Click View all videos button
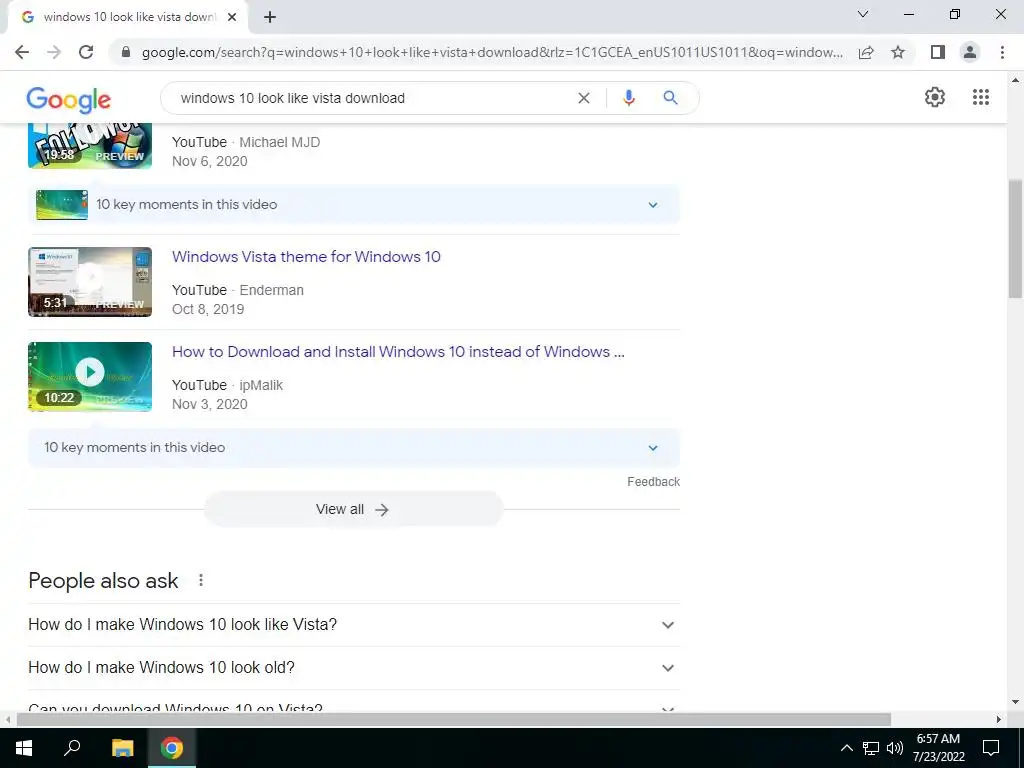 [354, 509]
